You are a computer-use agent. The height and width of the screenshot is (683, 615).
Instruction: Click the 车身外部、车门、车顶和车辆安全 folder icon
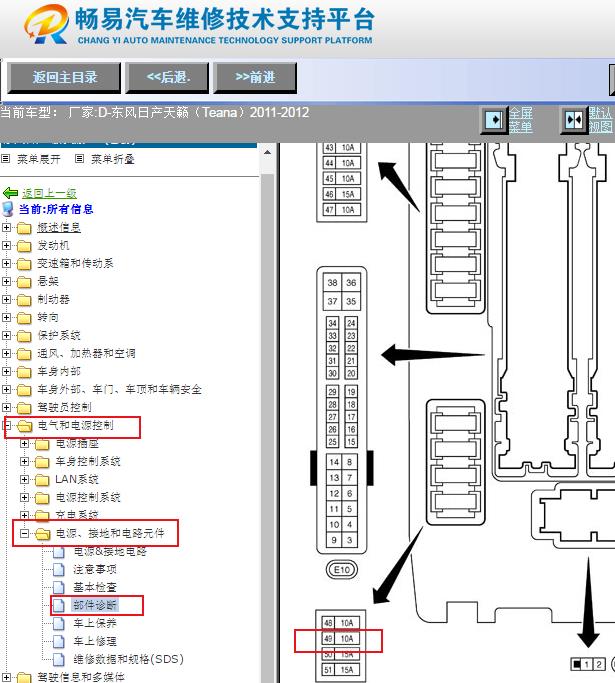tap(24, 389)
